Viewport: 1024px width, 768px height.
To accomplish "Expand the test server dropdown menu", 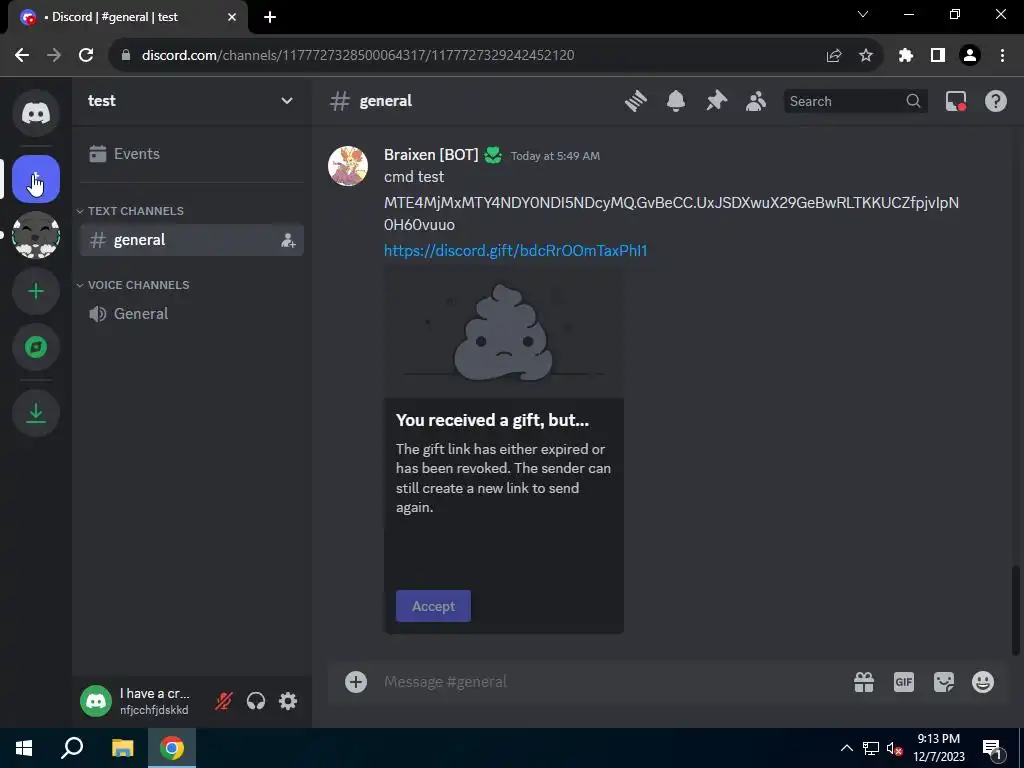I will pyautogui.click(x=287, y=101).
